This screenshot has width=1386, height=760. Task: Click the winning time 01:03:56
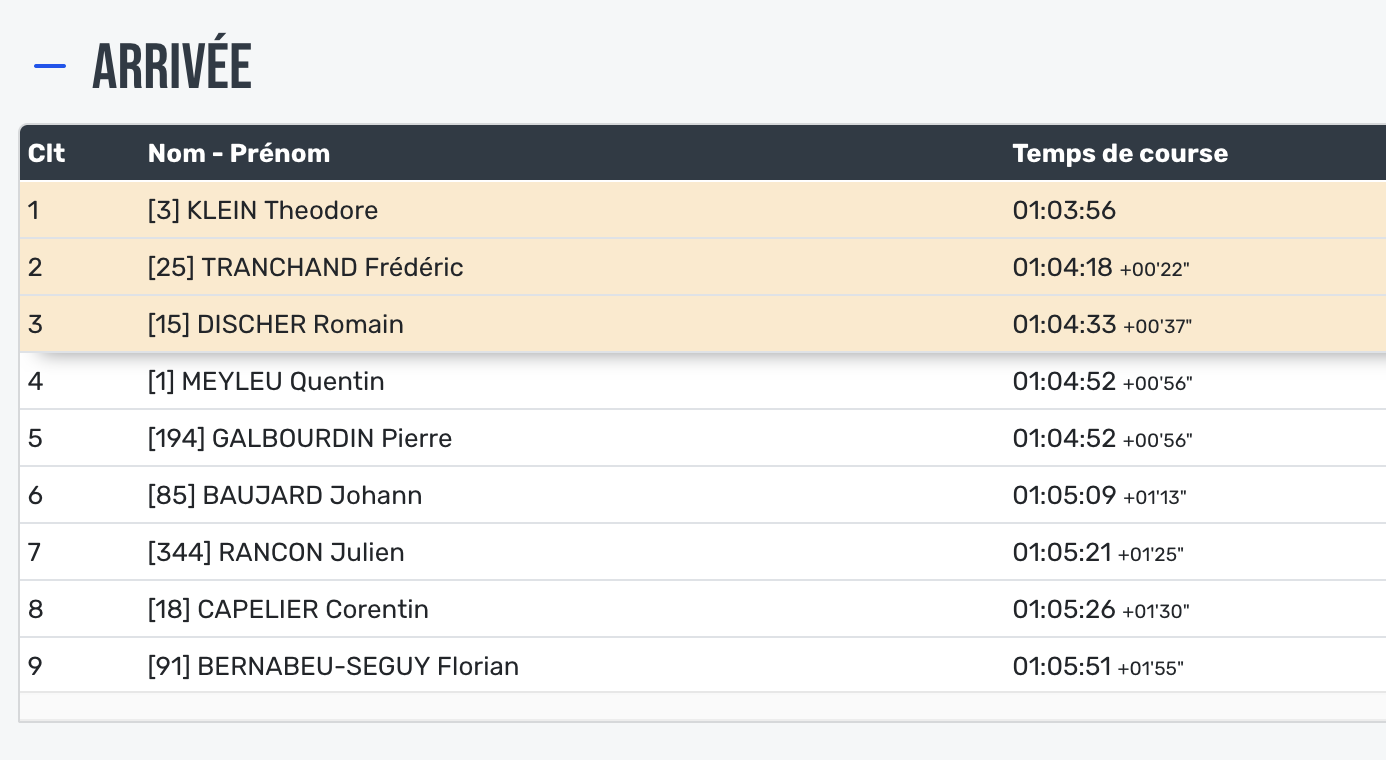point(1064,210)
